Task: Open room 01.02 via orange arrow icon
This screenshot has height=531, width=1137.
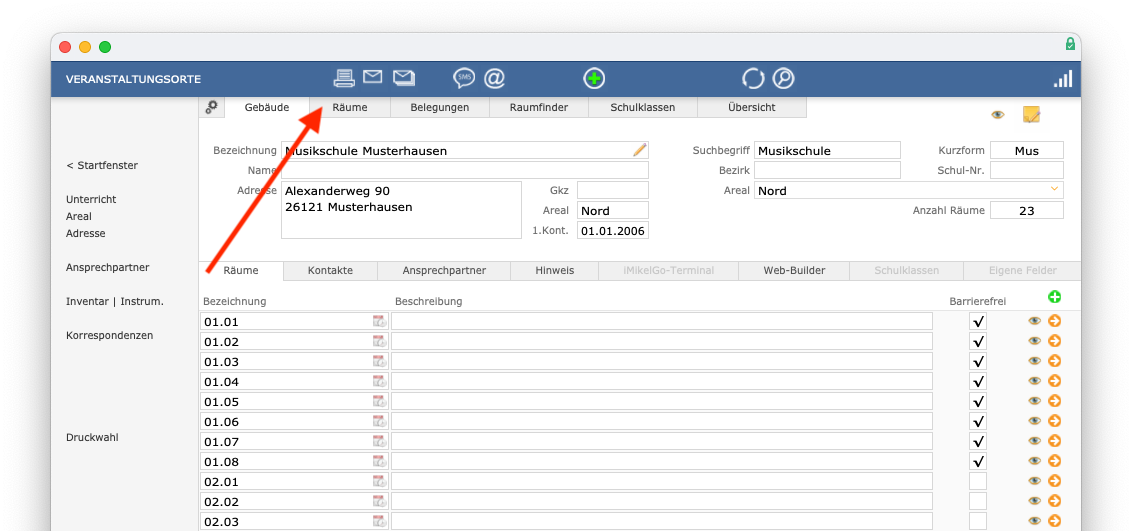Action: 1054,340
